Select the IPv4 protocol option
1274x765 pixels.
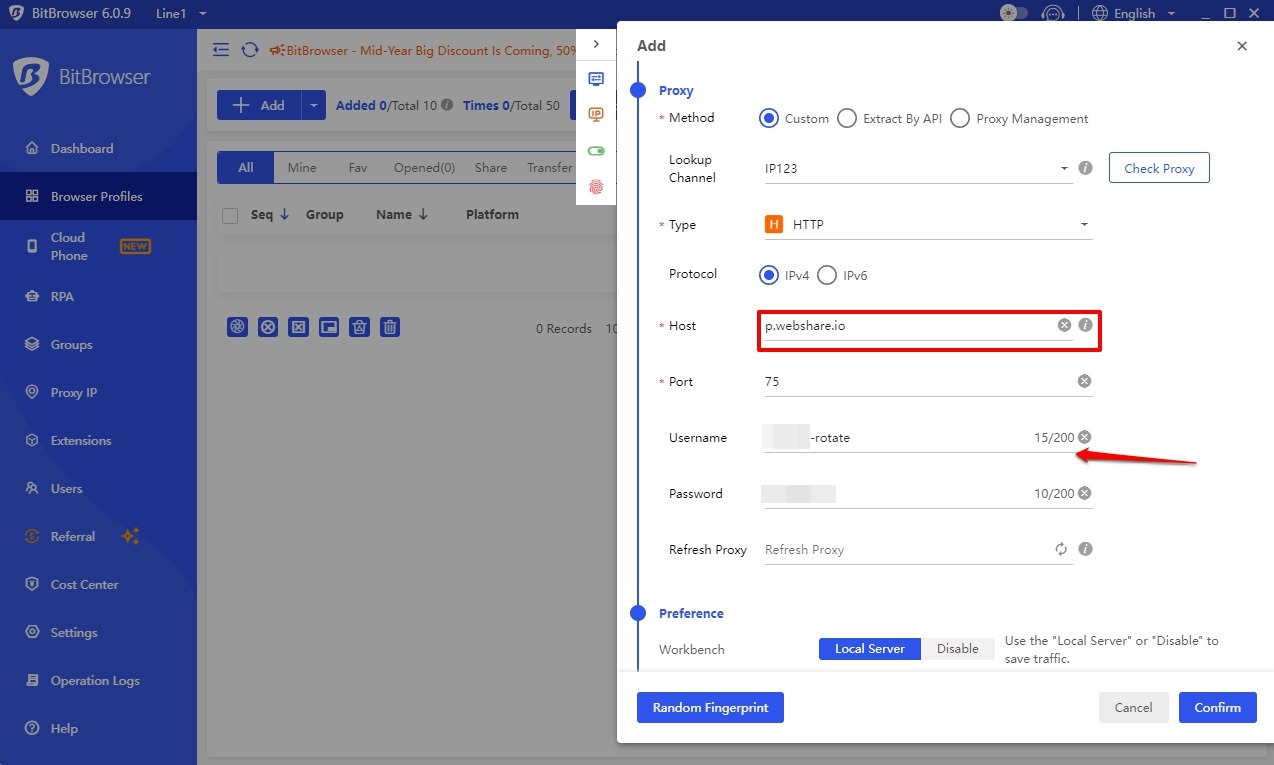pos(784,275)
